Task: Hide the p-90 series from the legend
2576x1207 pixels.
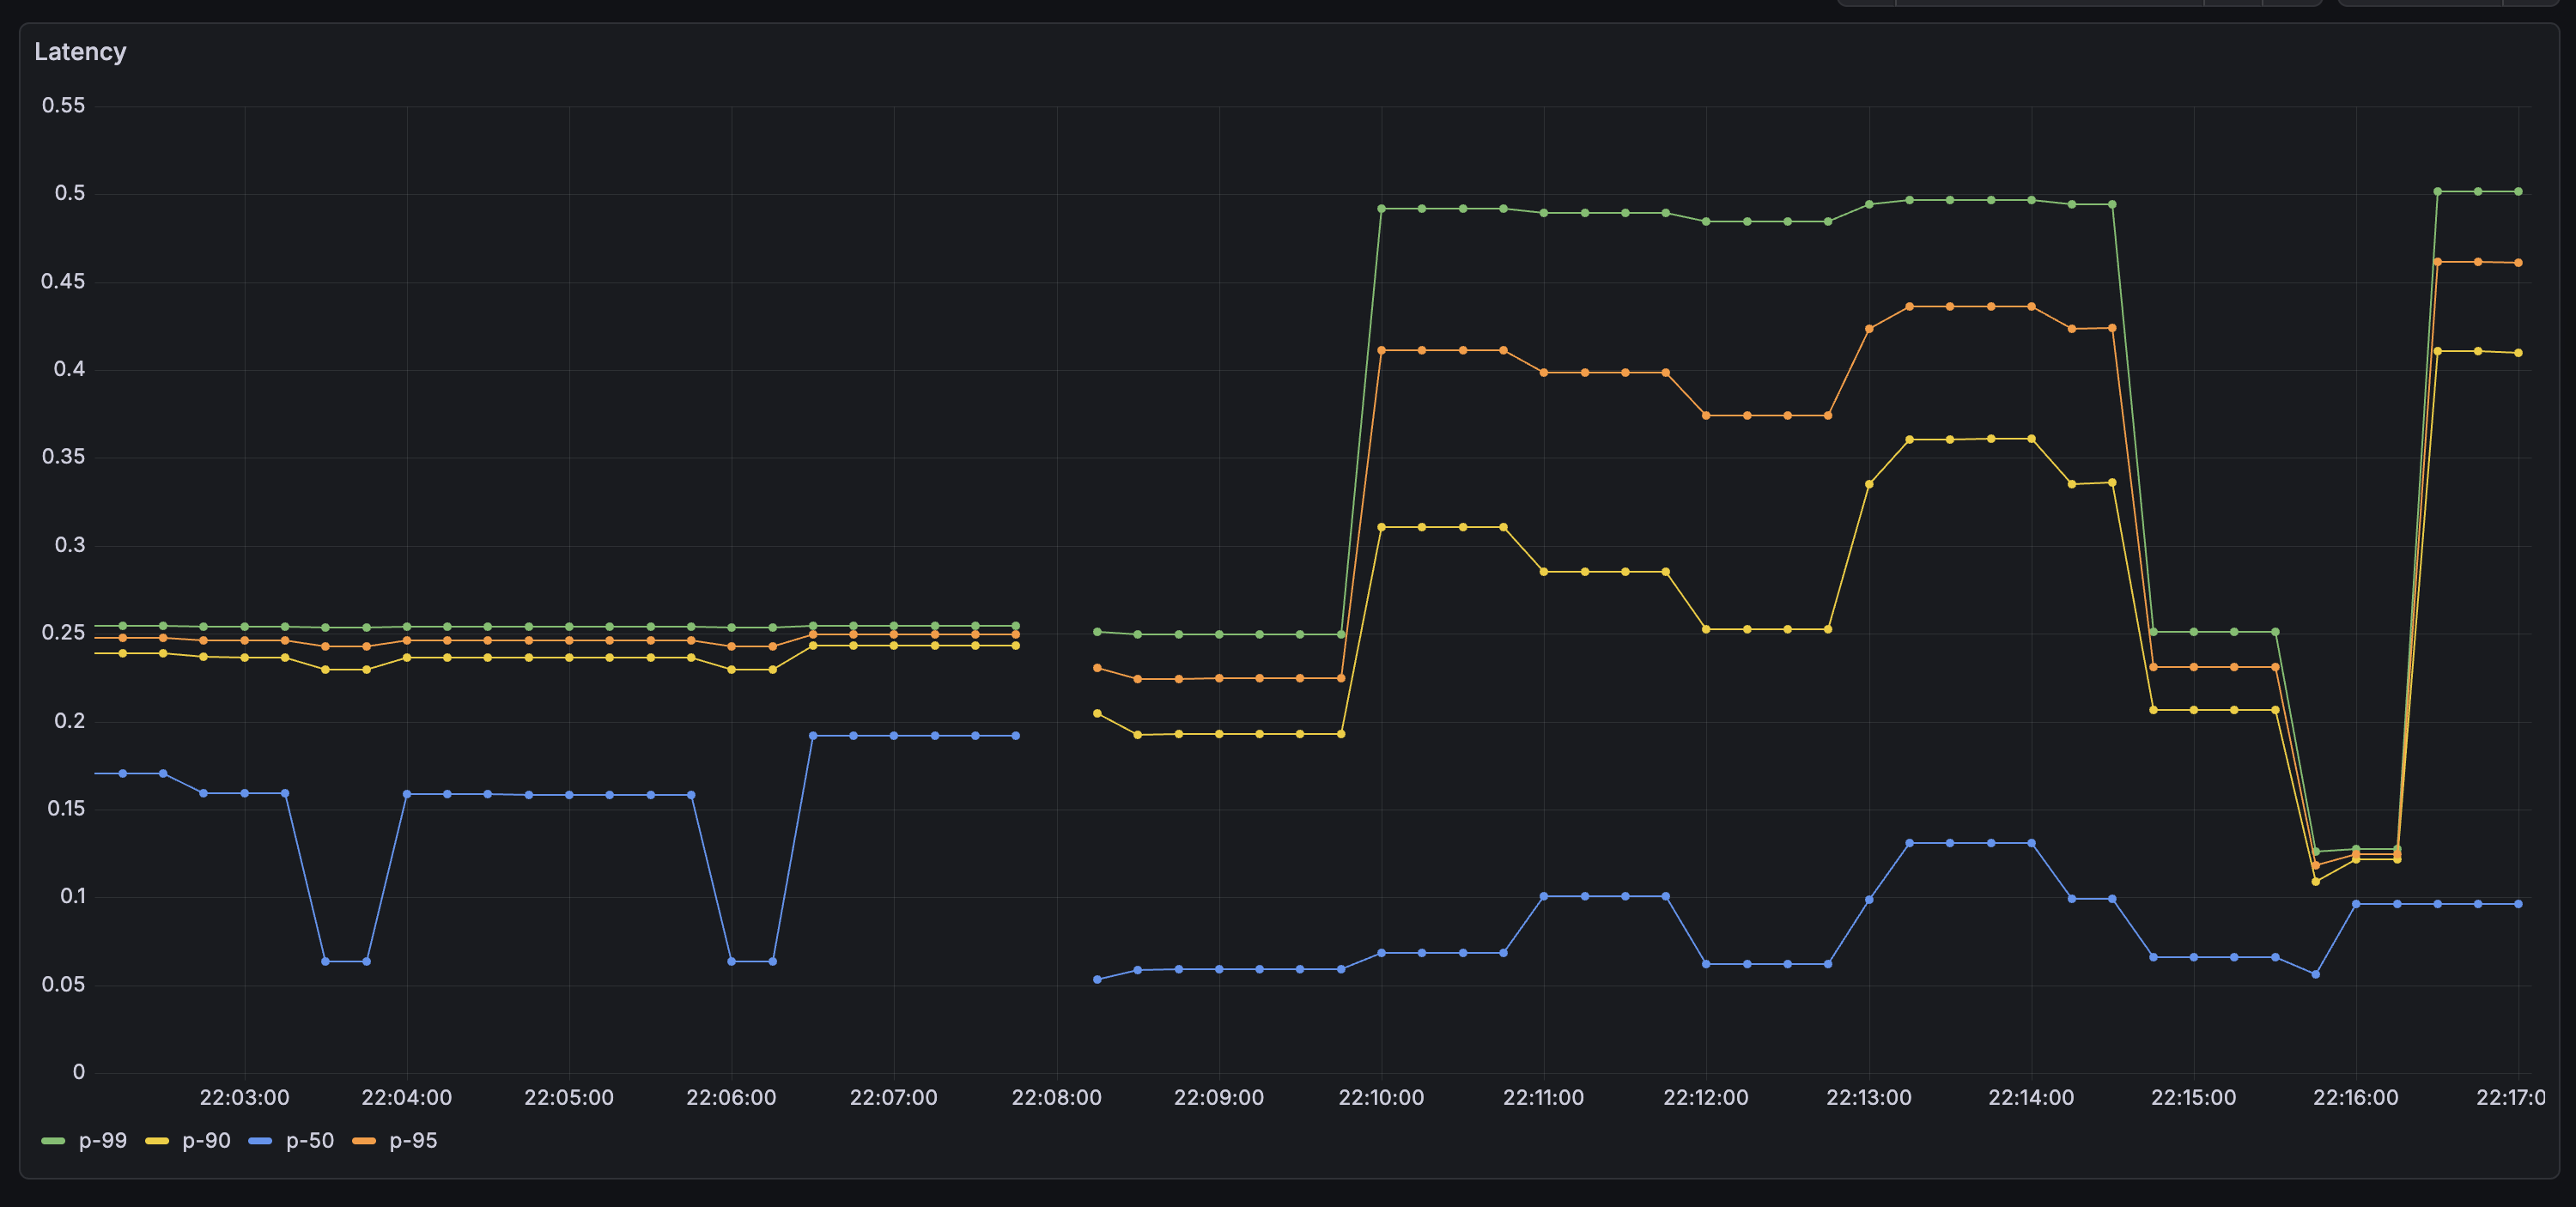Action: pos(207,1141)
